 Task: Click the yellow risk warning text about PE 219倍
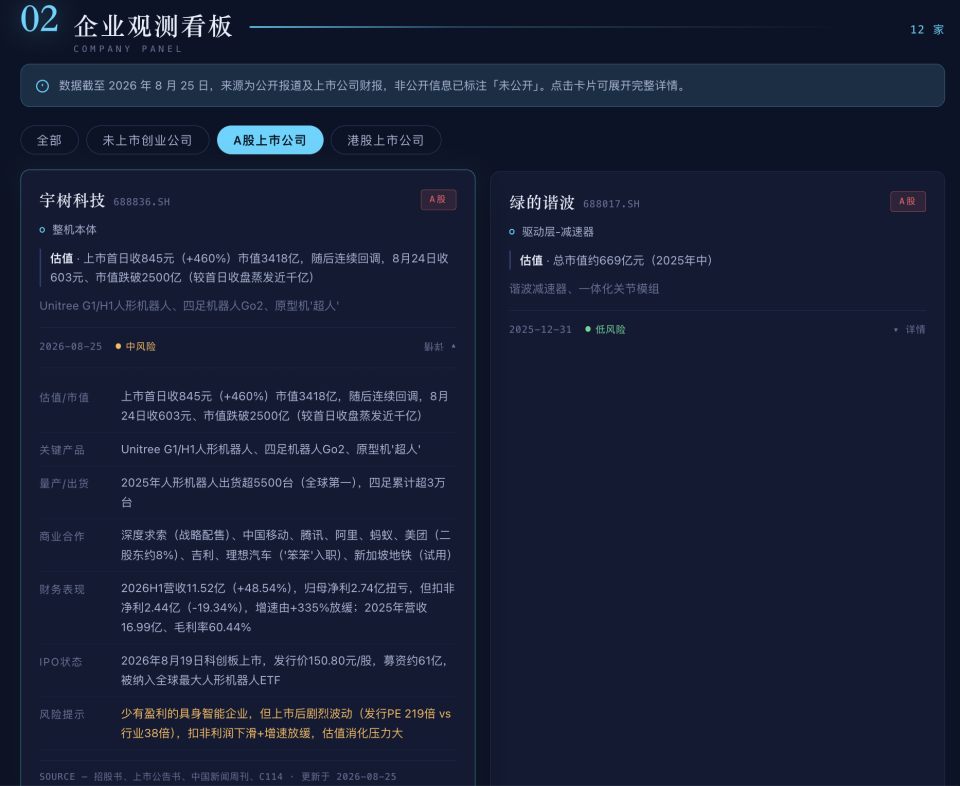pos(286,724)
